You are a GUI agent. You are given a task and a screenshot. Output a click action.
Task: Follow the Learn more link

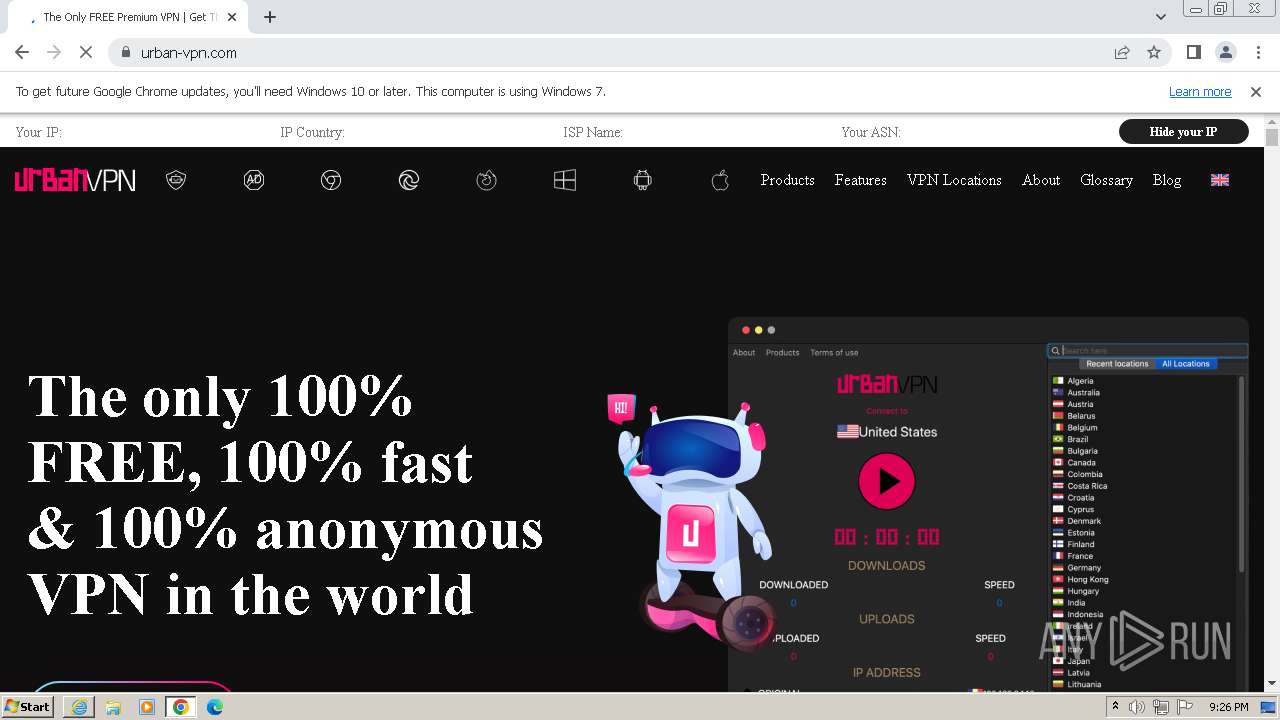[1200, 92]
